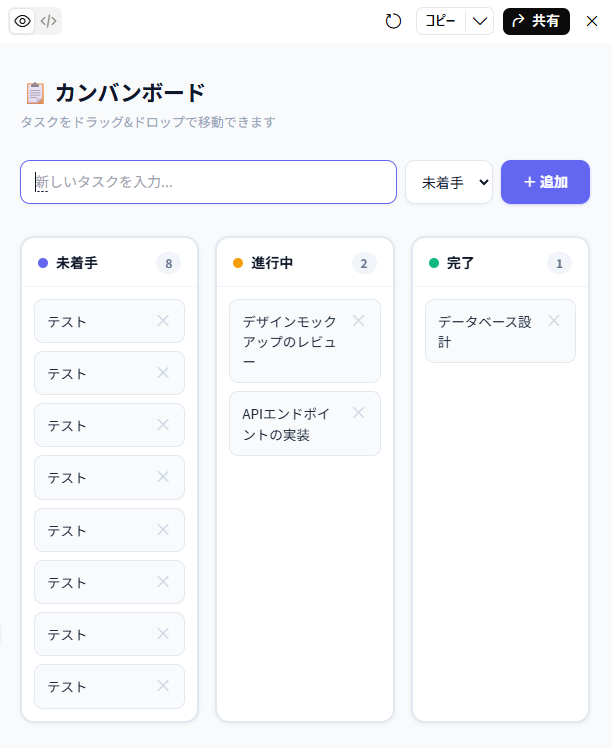Delete the third テスト task card
Image resolution: width=612 pixels, height=748 pixels.
[163, 425]
